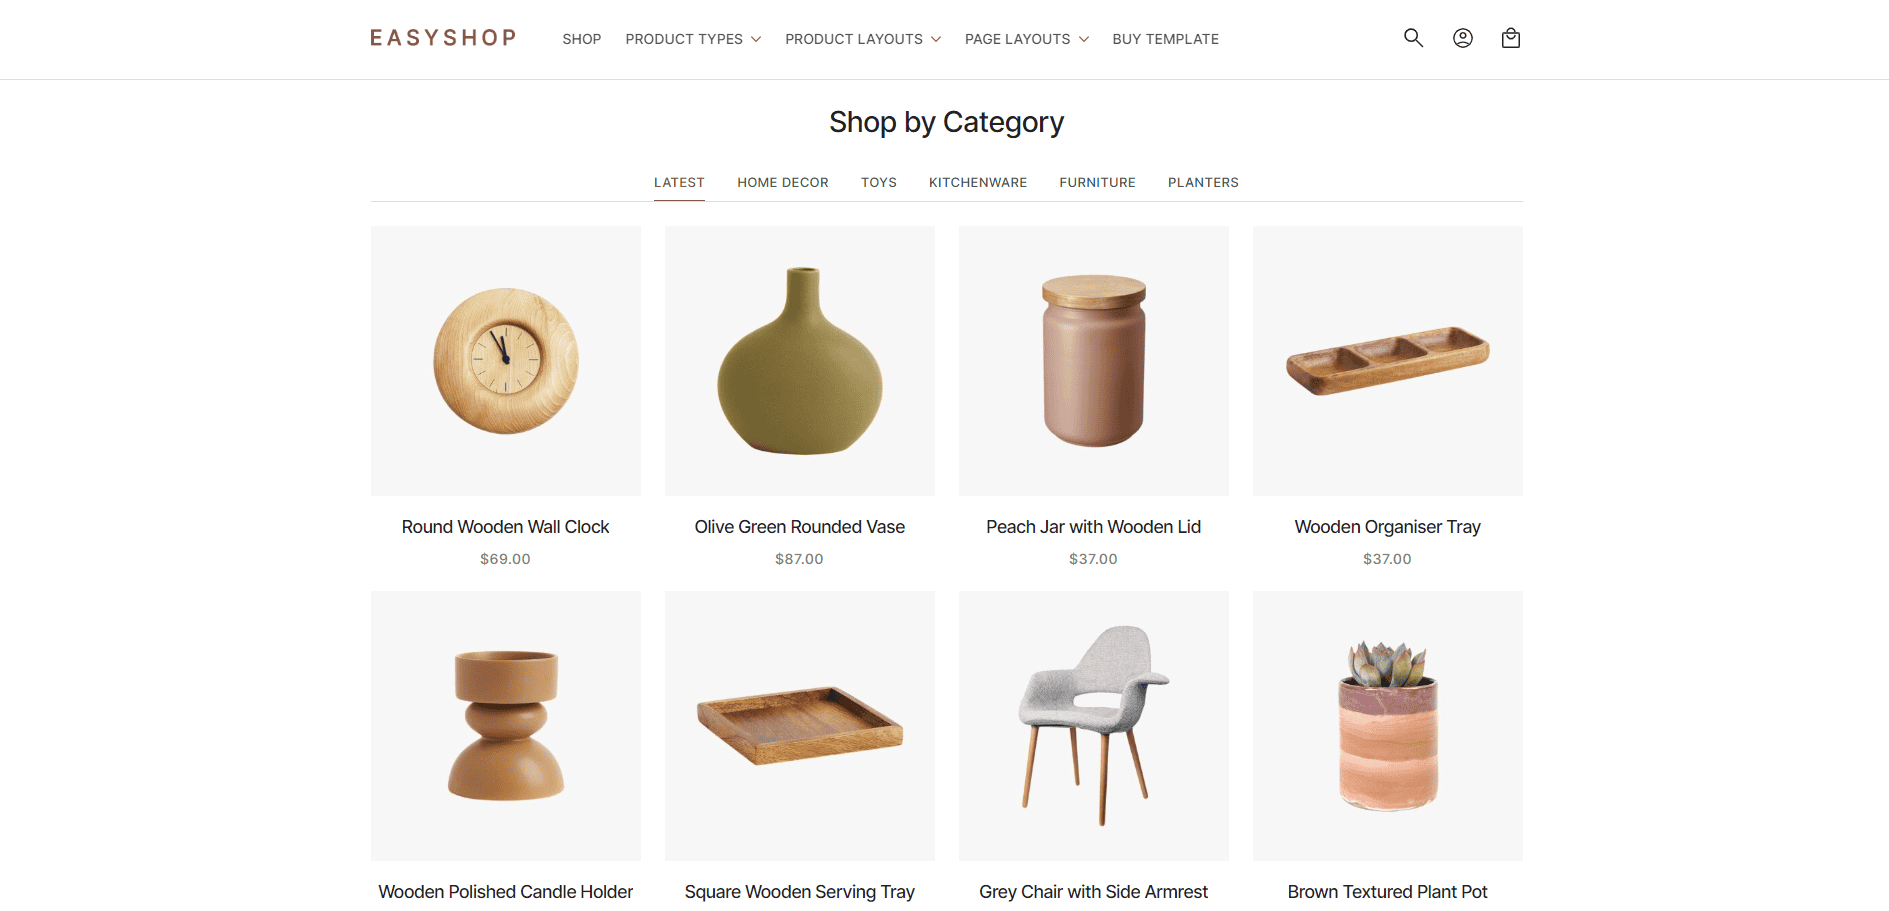Open the search icon in header
The image size is (1889, 911).
[x=1413, y=38]
